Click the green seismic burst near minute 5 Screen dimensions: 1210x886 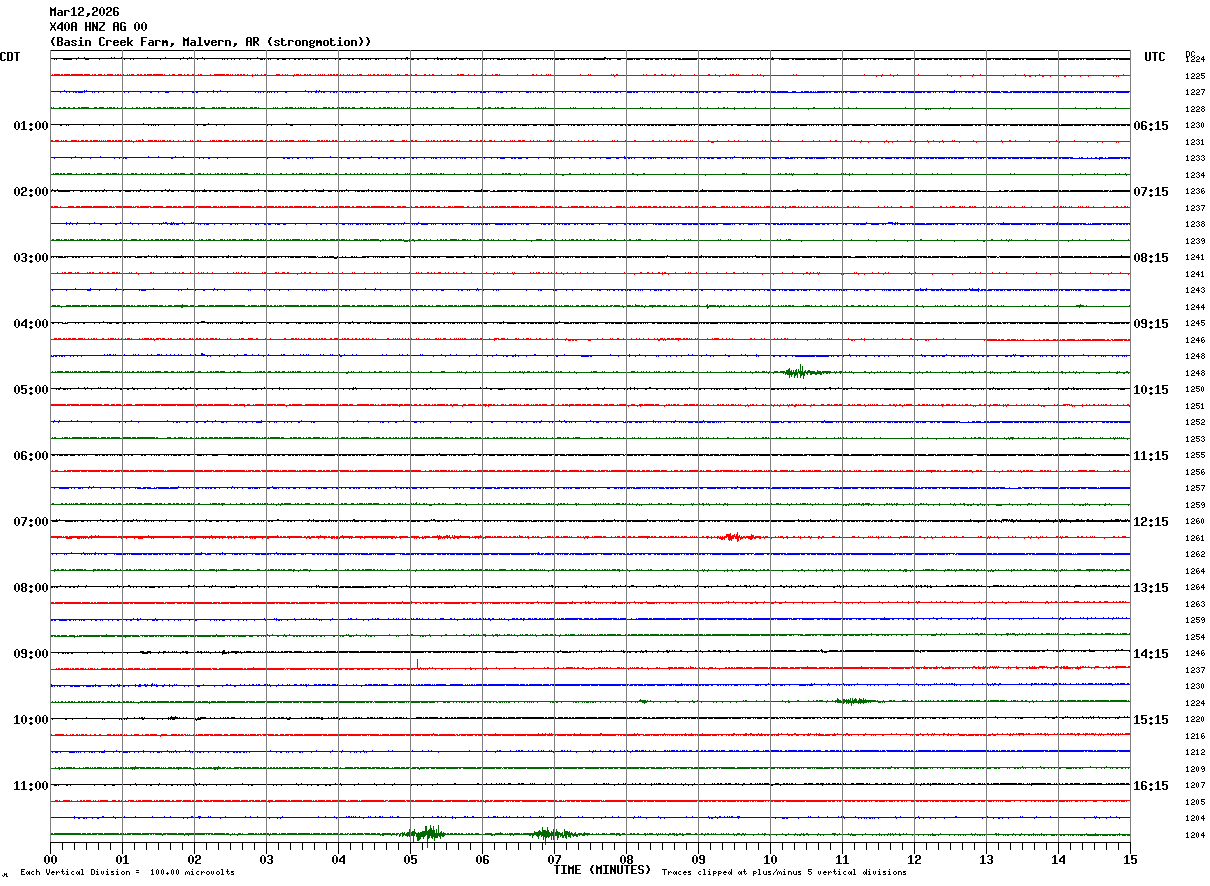(x=424, y=833)
